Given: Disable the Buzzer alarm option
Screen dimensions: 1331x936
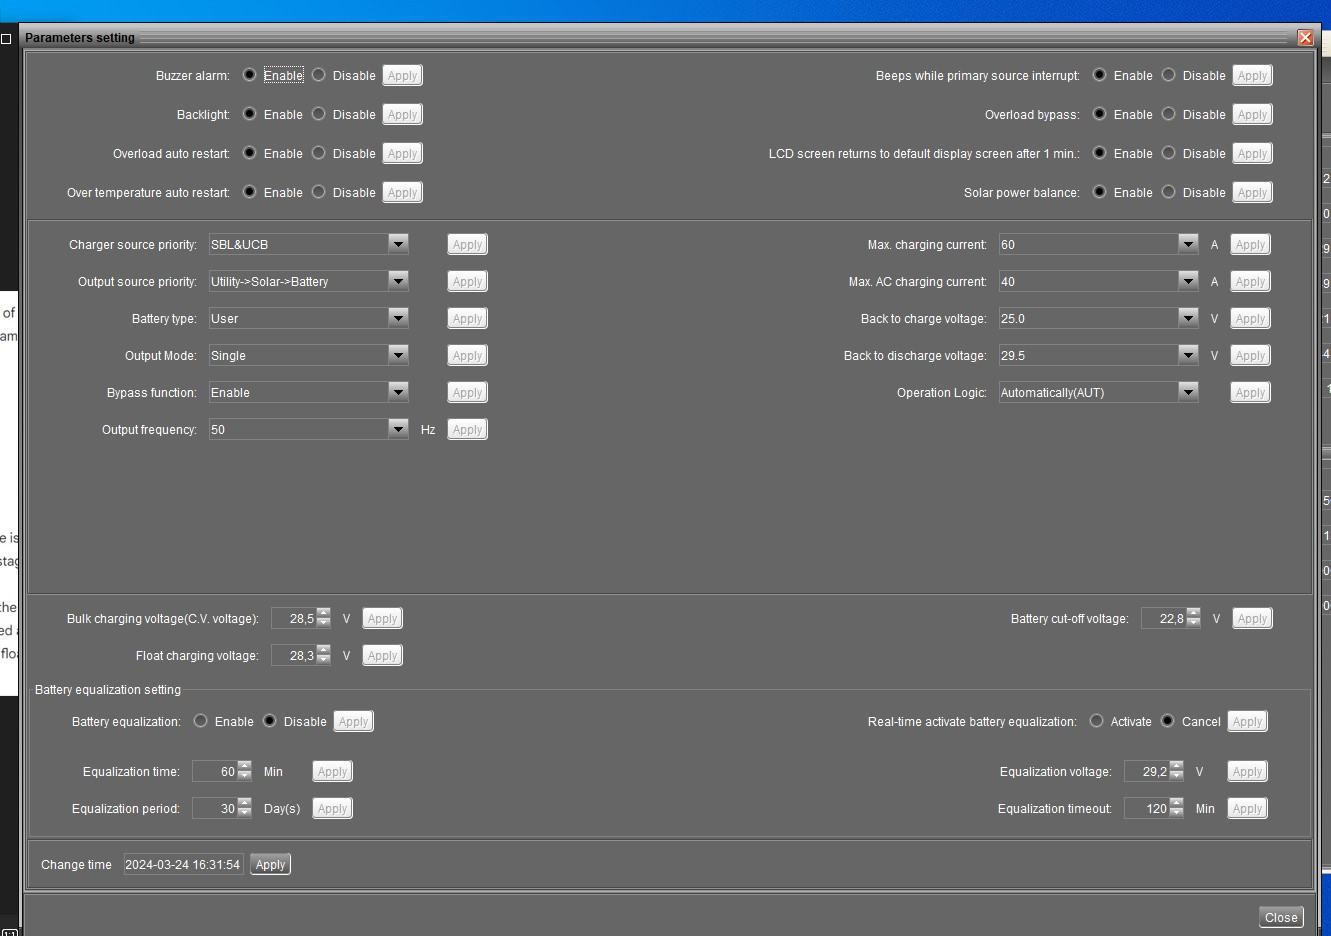Looking at the screenshot, I should [x=319, y=75].
